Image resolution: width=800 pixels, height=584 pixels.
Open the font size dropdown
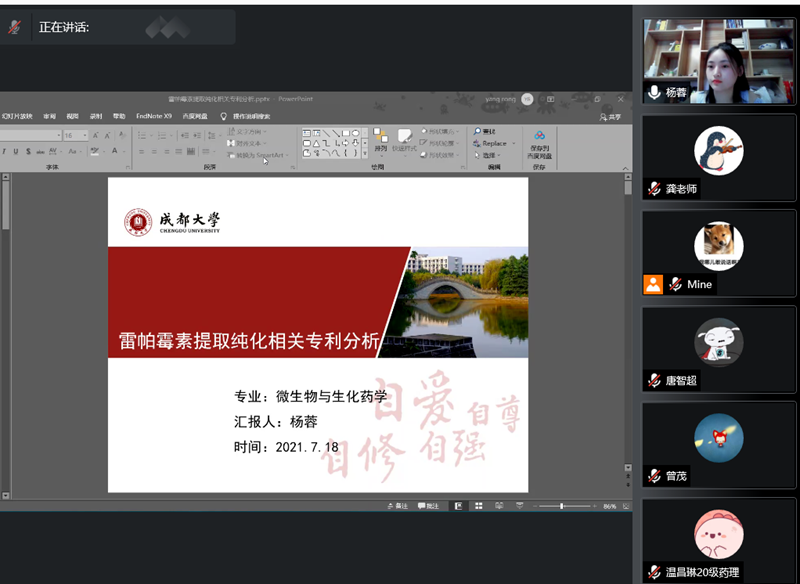click(x=83, y=135)
